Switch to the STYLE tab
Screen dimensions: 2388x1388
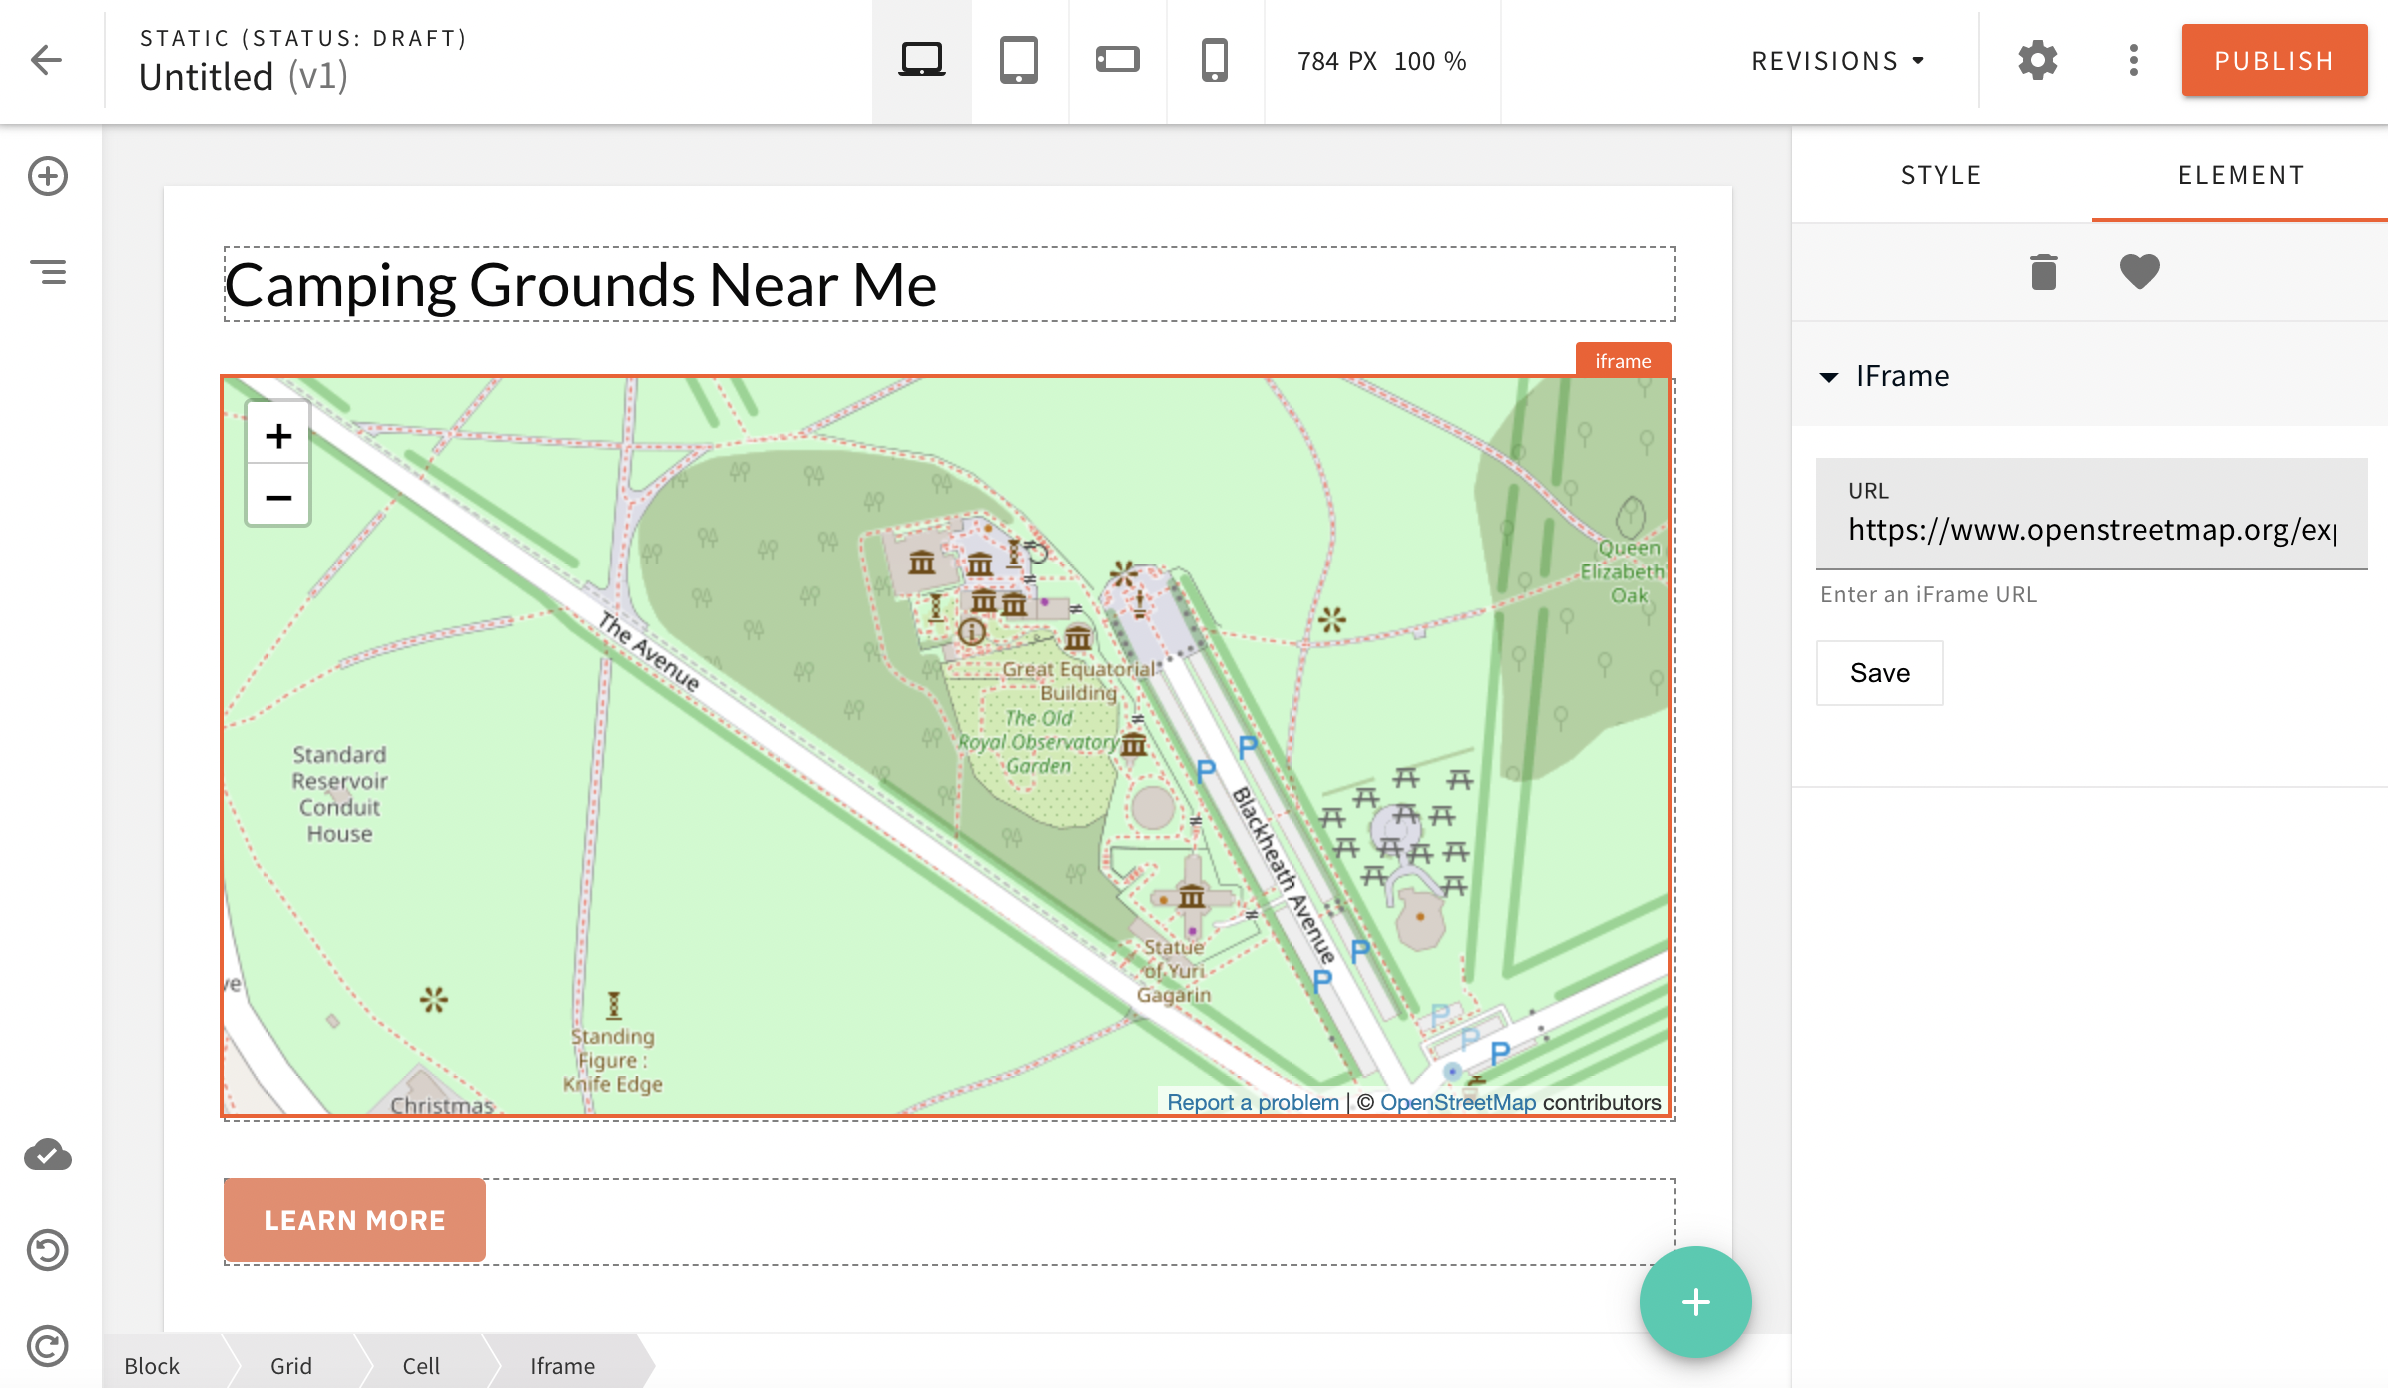coord(1939,174)
